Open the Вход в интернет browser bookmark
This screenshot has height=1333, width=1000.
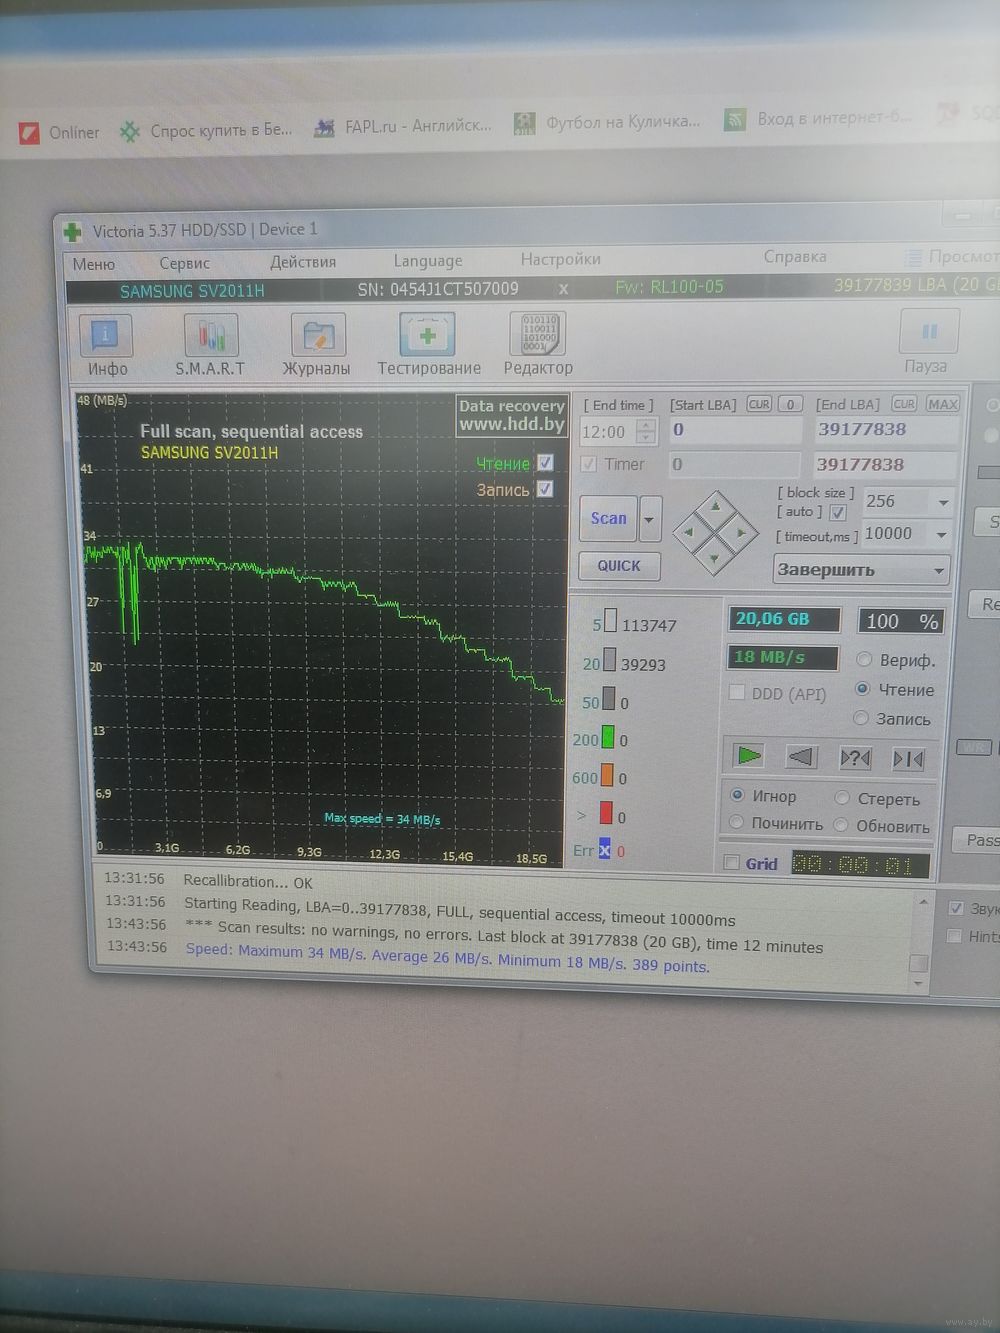(x=818, y=118)
